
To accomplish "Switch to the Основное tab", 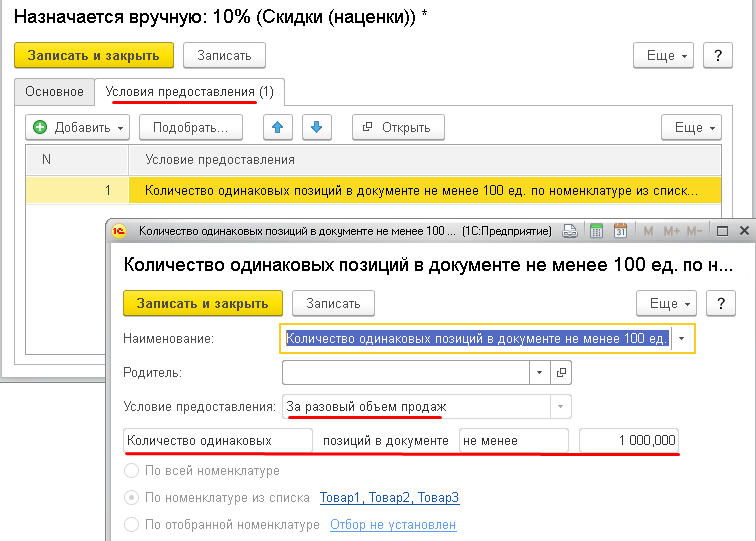I will 55,92.
